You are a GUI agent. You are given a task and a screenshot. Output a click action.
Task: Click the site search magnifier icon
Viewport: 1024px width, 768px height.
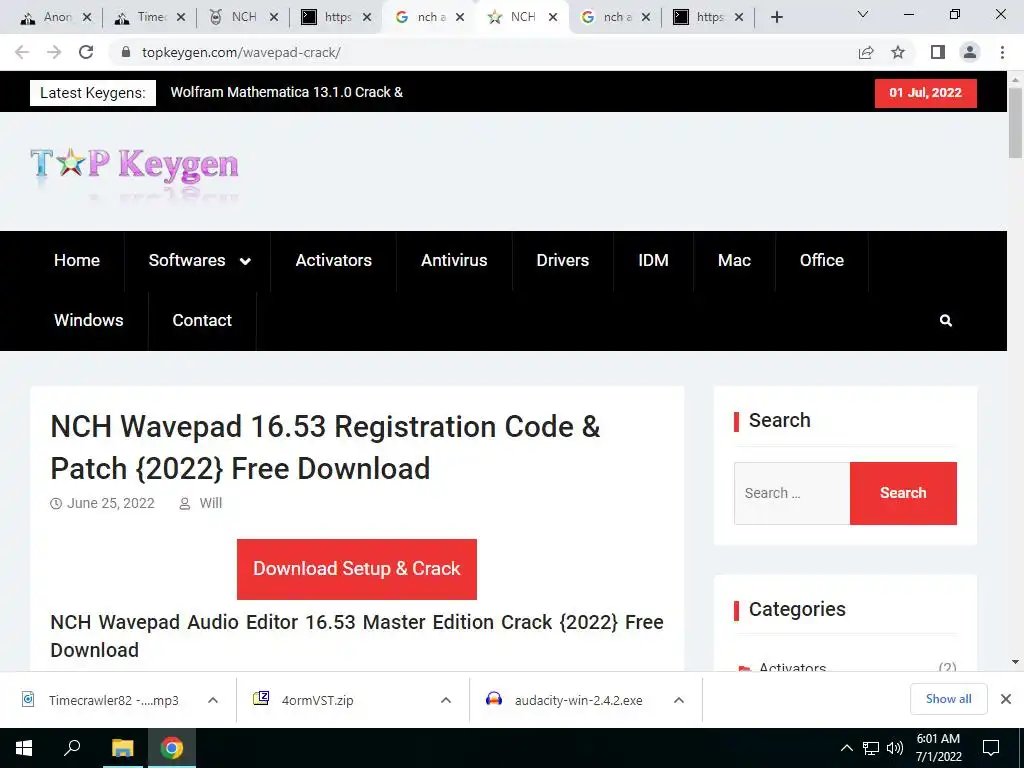[945, 321]
